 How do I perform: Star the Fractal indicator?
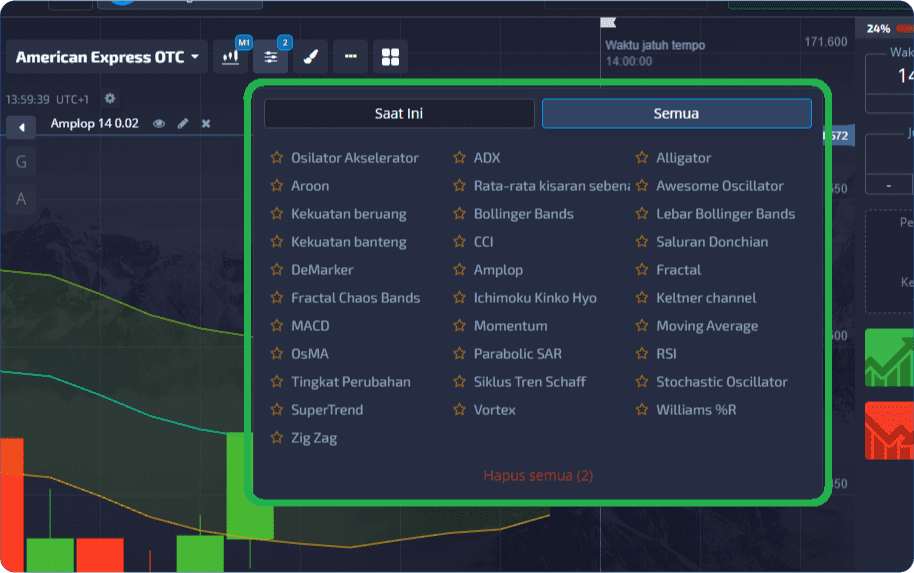click(x=642, y=269)
